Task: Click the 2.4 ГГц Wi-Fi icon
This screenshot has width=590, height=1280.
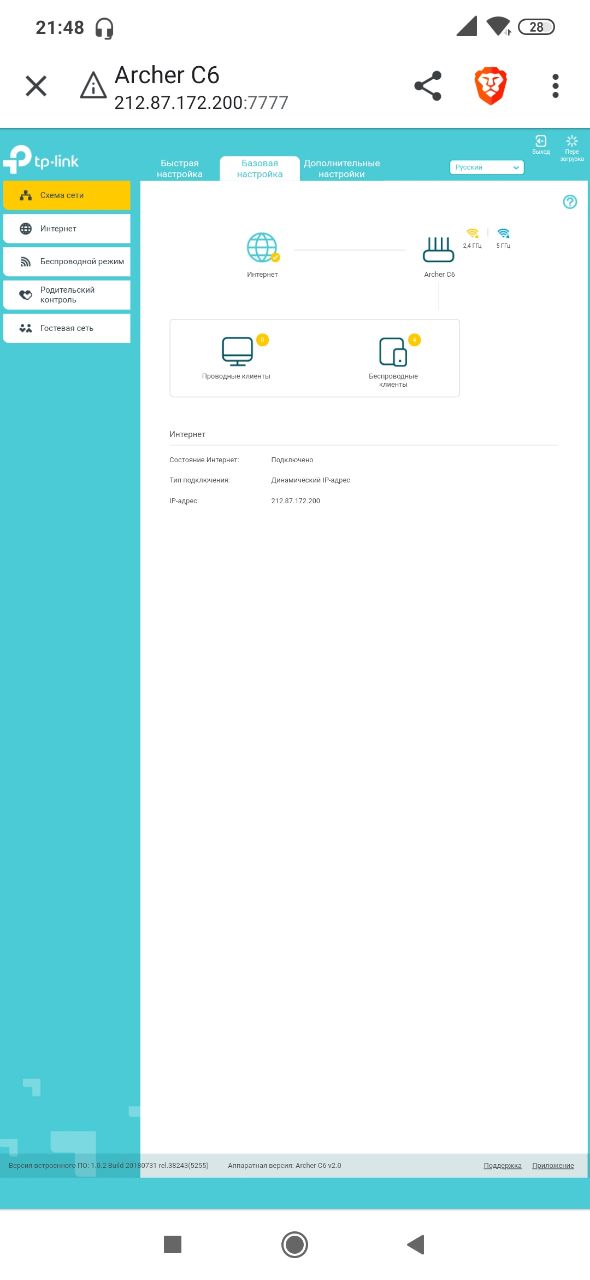Action: pyautogui.click(x=472, y=234)
